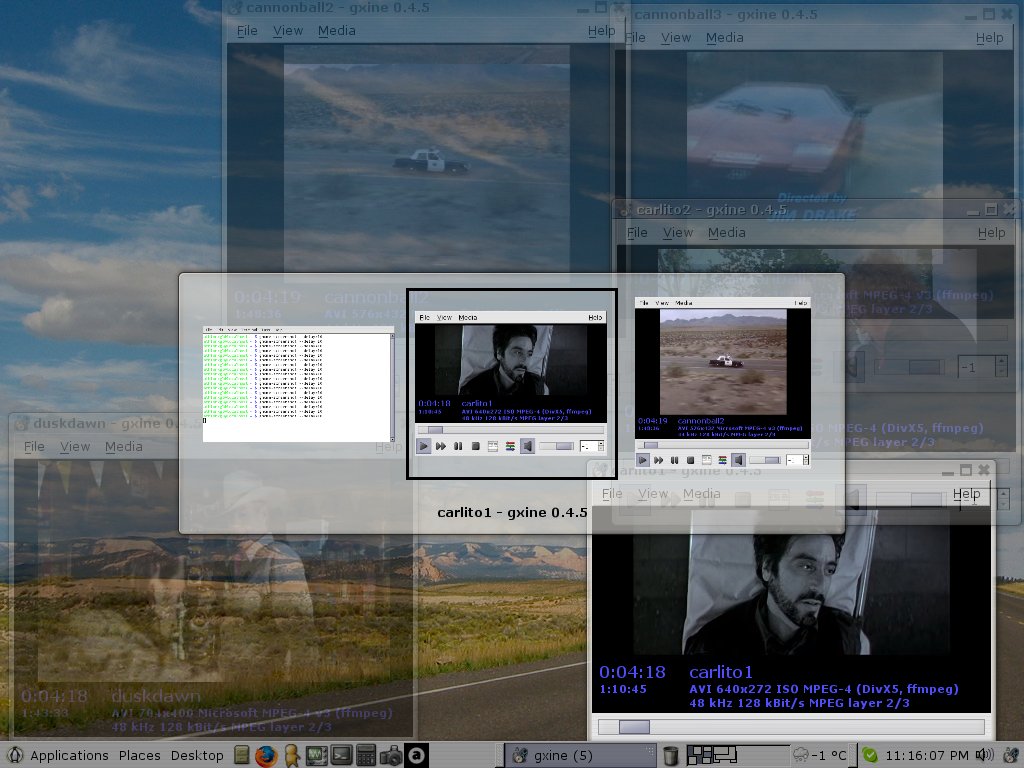Viewport: 1024px width, 768px height.
Task: Open Media menu in duskdawn window
Action: point(124,447)
